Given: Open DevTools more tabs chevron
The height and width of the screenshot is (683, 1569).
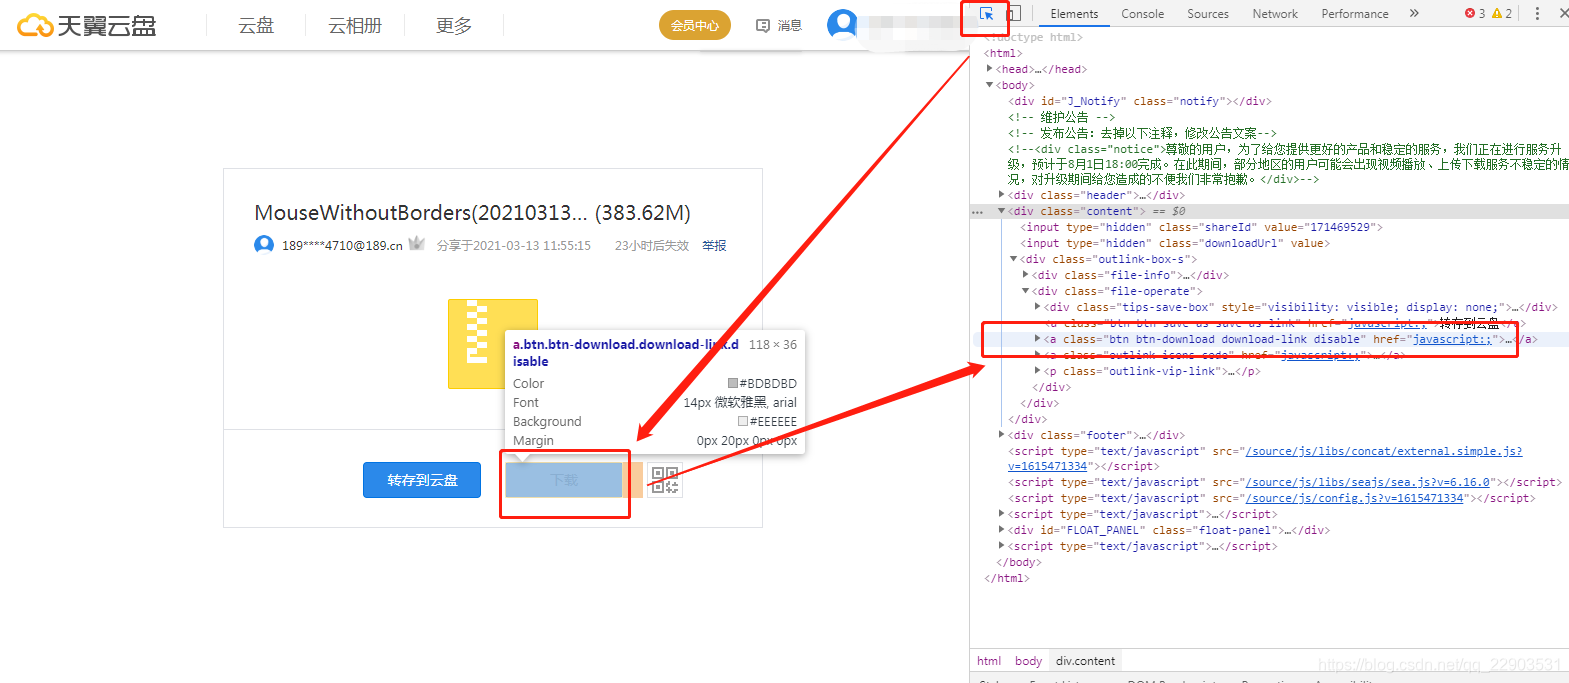Looking at the screenshot, I should (1414, 13).
